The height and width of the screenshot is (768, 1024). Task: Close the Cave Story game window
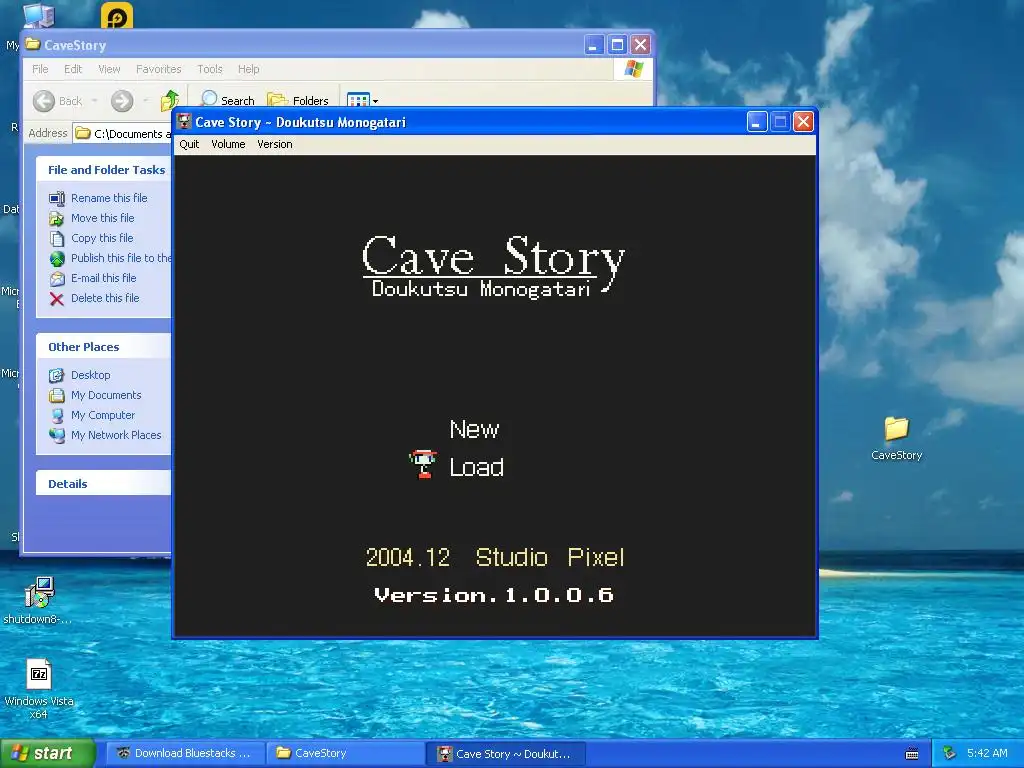tap(803, 122)
